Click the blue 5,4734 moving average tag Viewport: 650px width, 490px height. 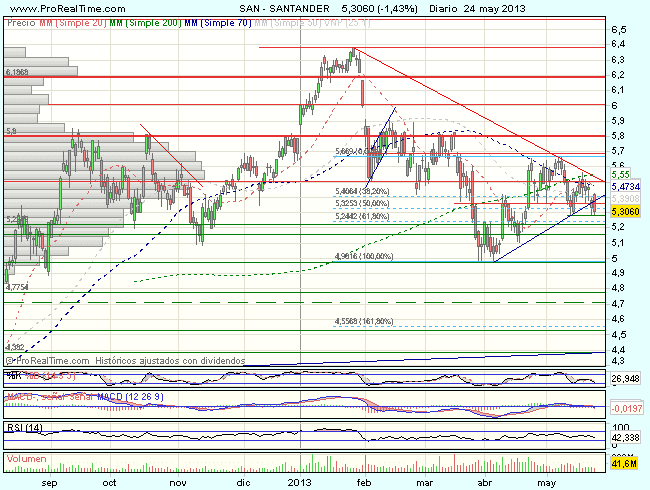[x=625, y=186]
